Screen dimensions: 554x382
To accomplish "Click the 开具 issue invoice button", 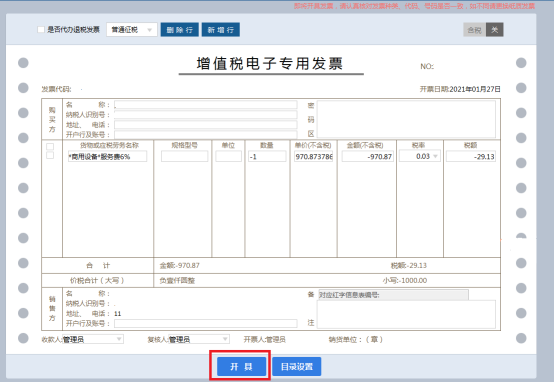I will [x=241, y=366].
